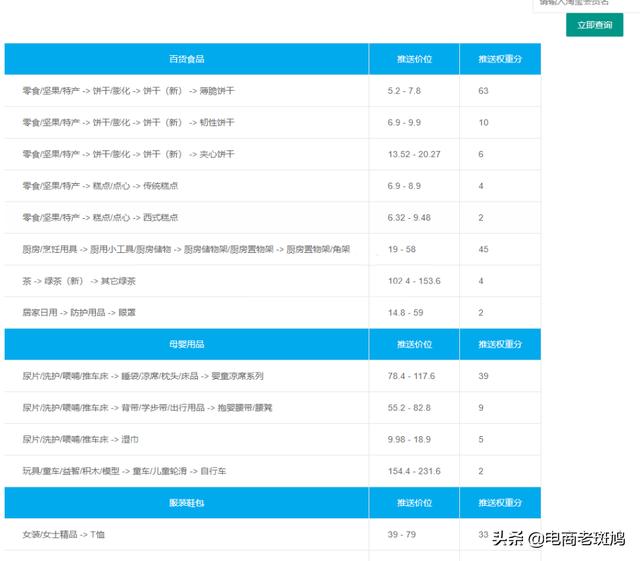Image resolution: width=640 pixels, height=561 pixels.
Task: Click weight score 39 for 婴童凉席系列
Action: pyautogui.click(x=483, y=376)
